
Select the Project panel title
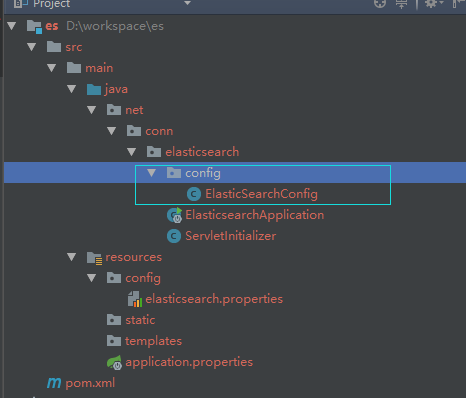(52, 4)
